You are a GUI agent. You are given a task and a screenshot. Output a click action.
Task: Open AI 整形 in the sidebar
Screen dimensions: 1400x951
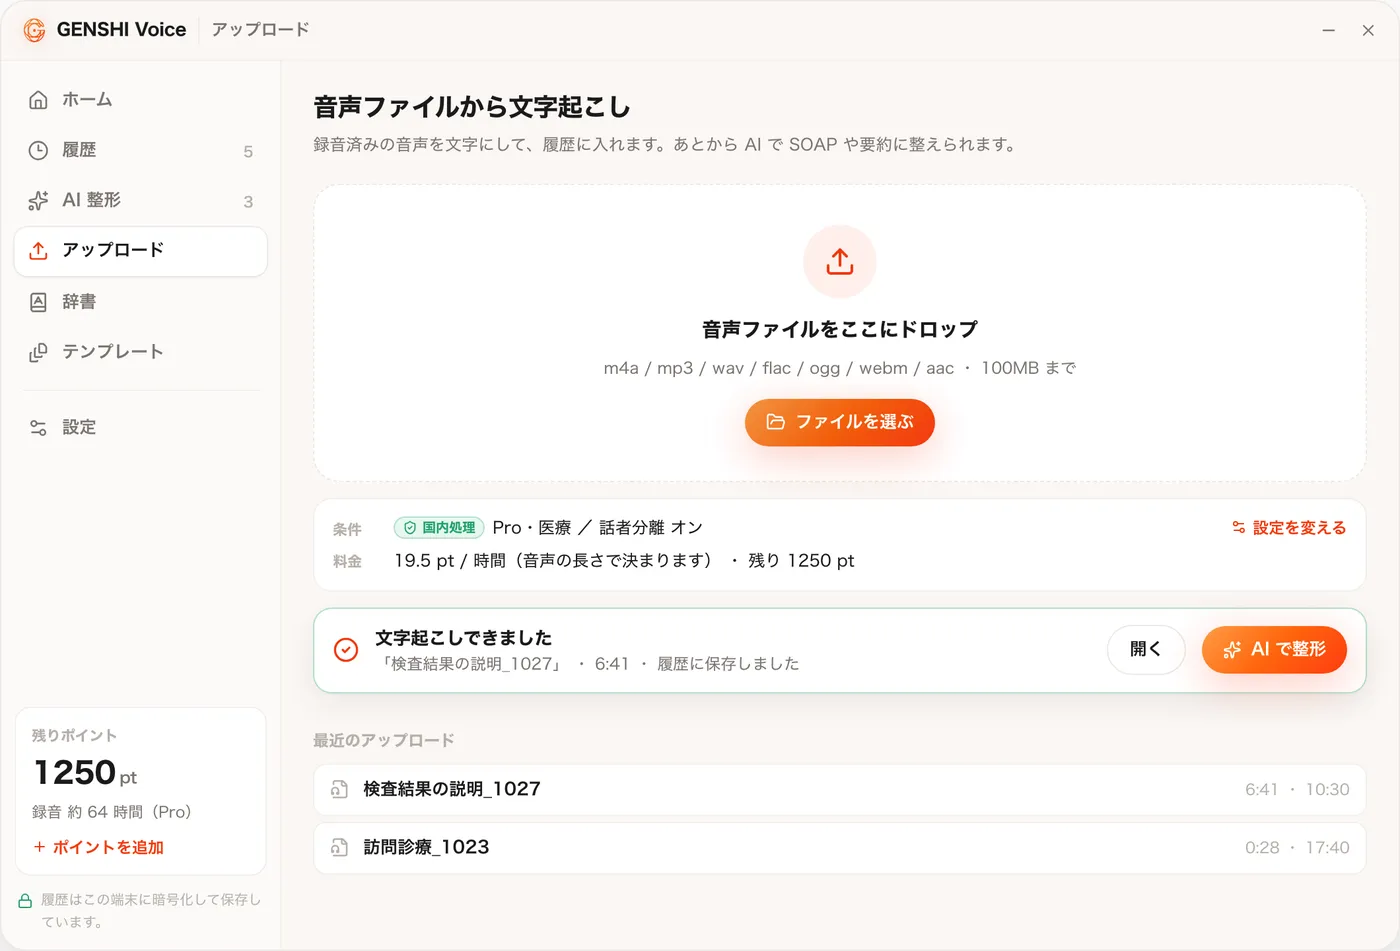pos(140,200)
